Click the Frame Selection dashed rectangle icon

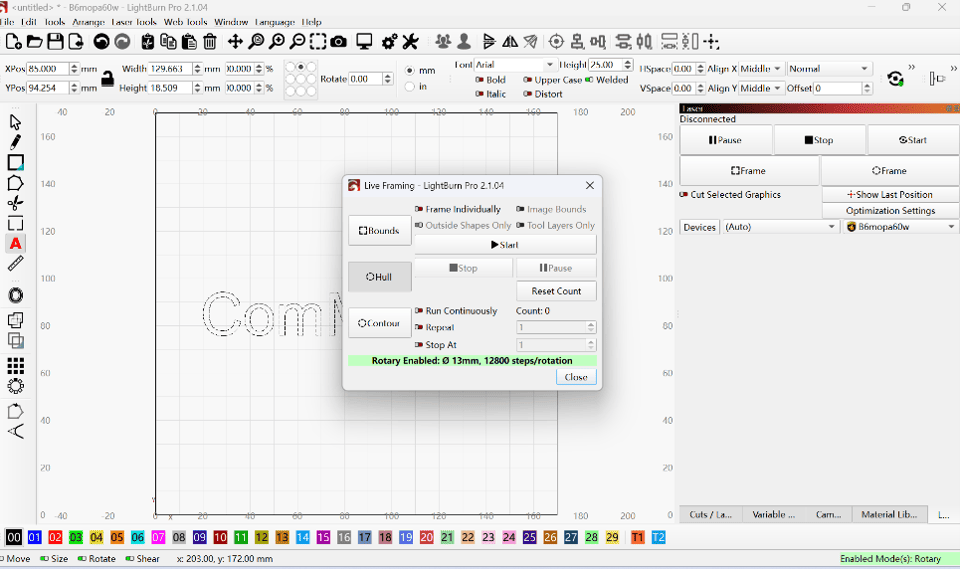point(318,42)
